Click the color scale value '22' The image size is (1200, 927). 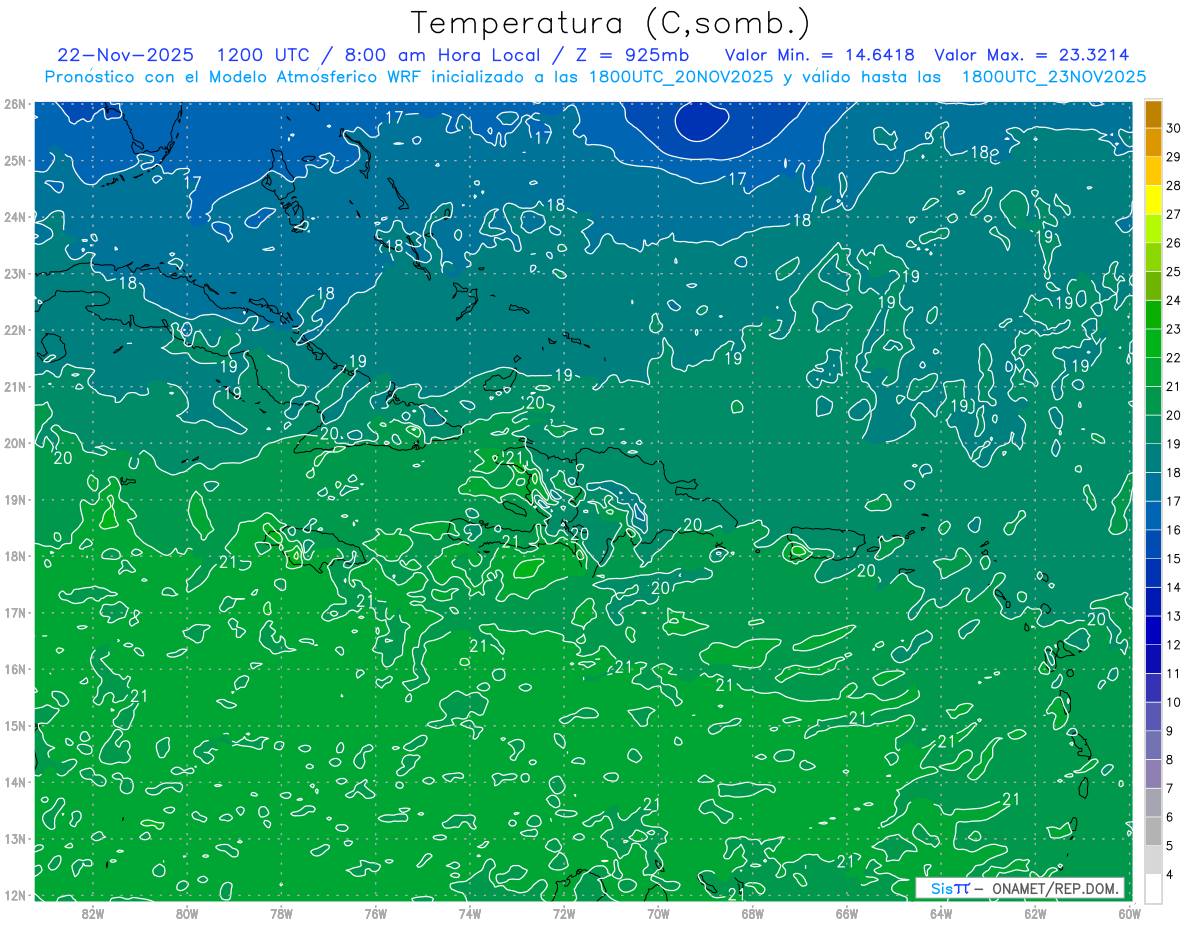pos(1173,358)
